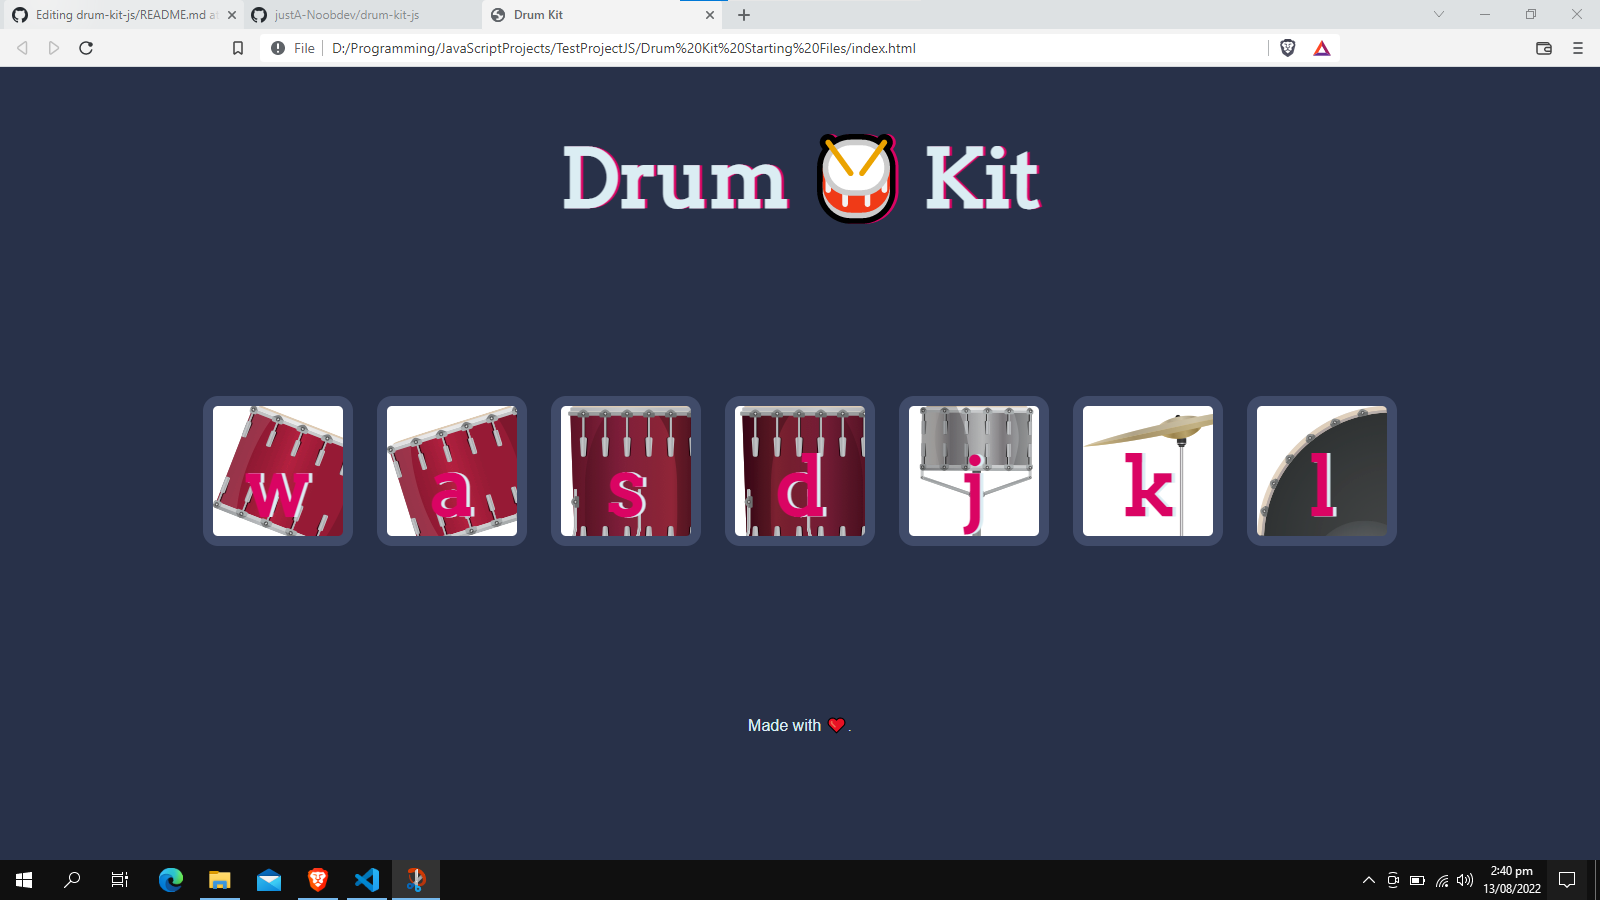
Task: Play the 'a' tom drum
Action: click(452, 471)
